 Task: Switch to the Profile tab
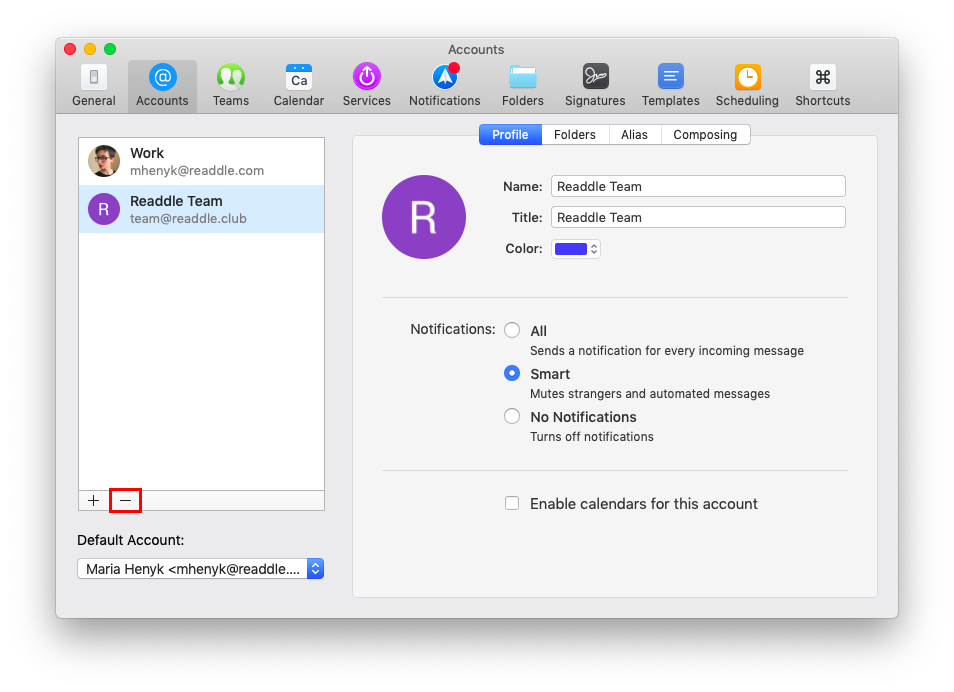(510, 135)
